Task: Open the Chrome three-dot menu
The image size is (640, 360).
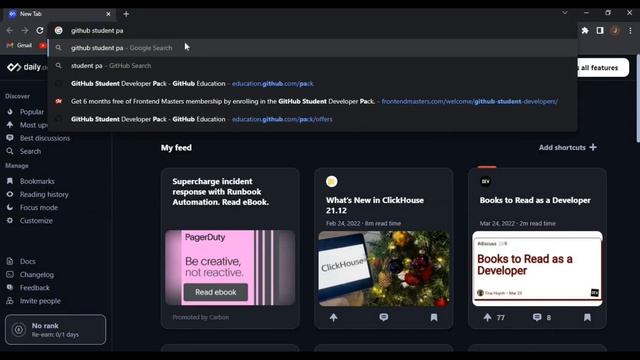Action: (630, 31)
